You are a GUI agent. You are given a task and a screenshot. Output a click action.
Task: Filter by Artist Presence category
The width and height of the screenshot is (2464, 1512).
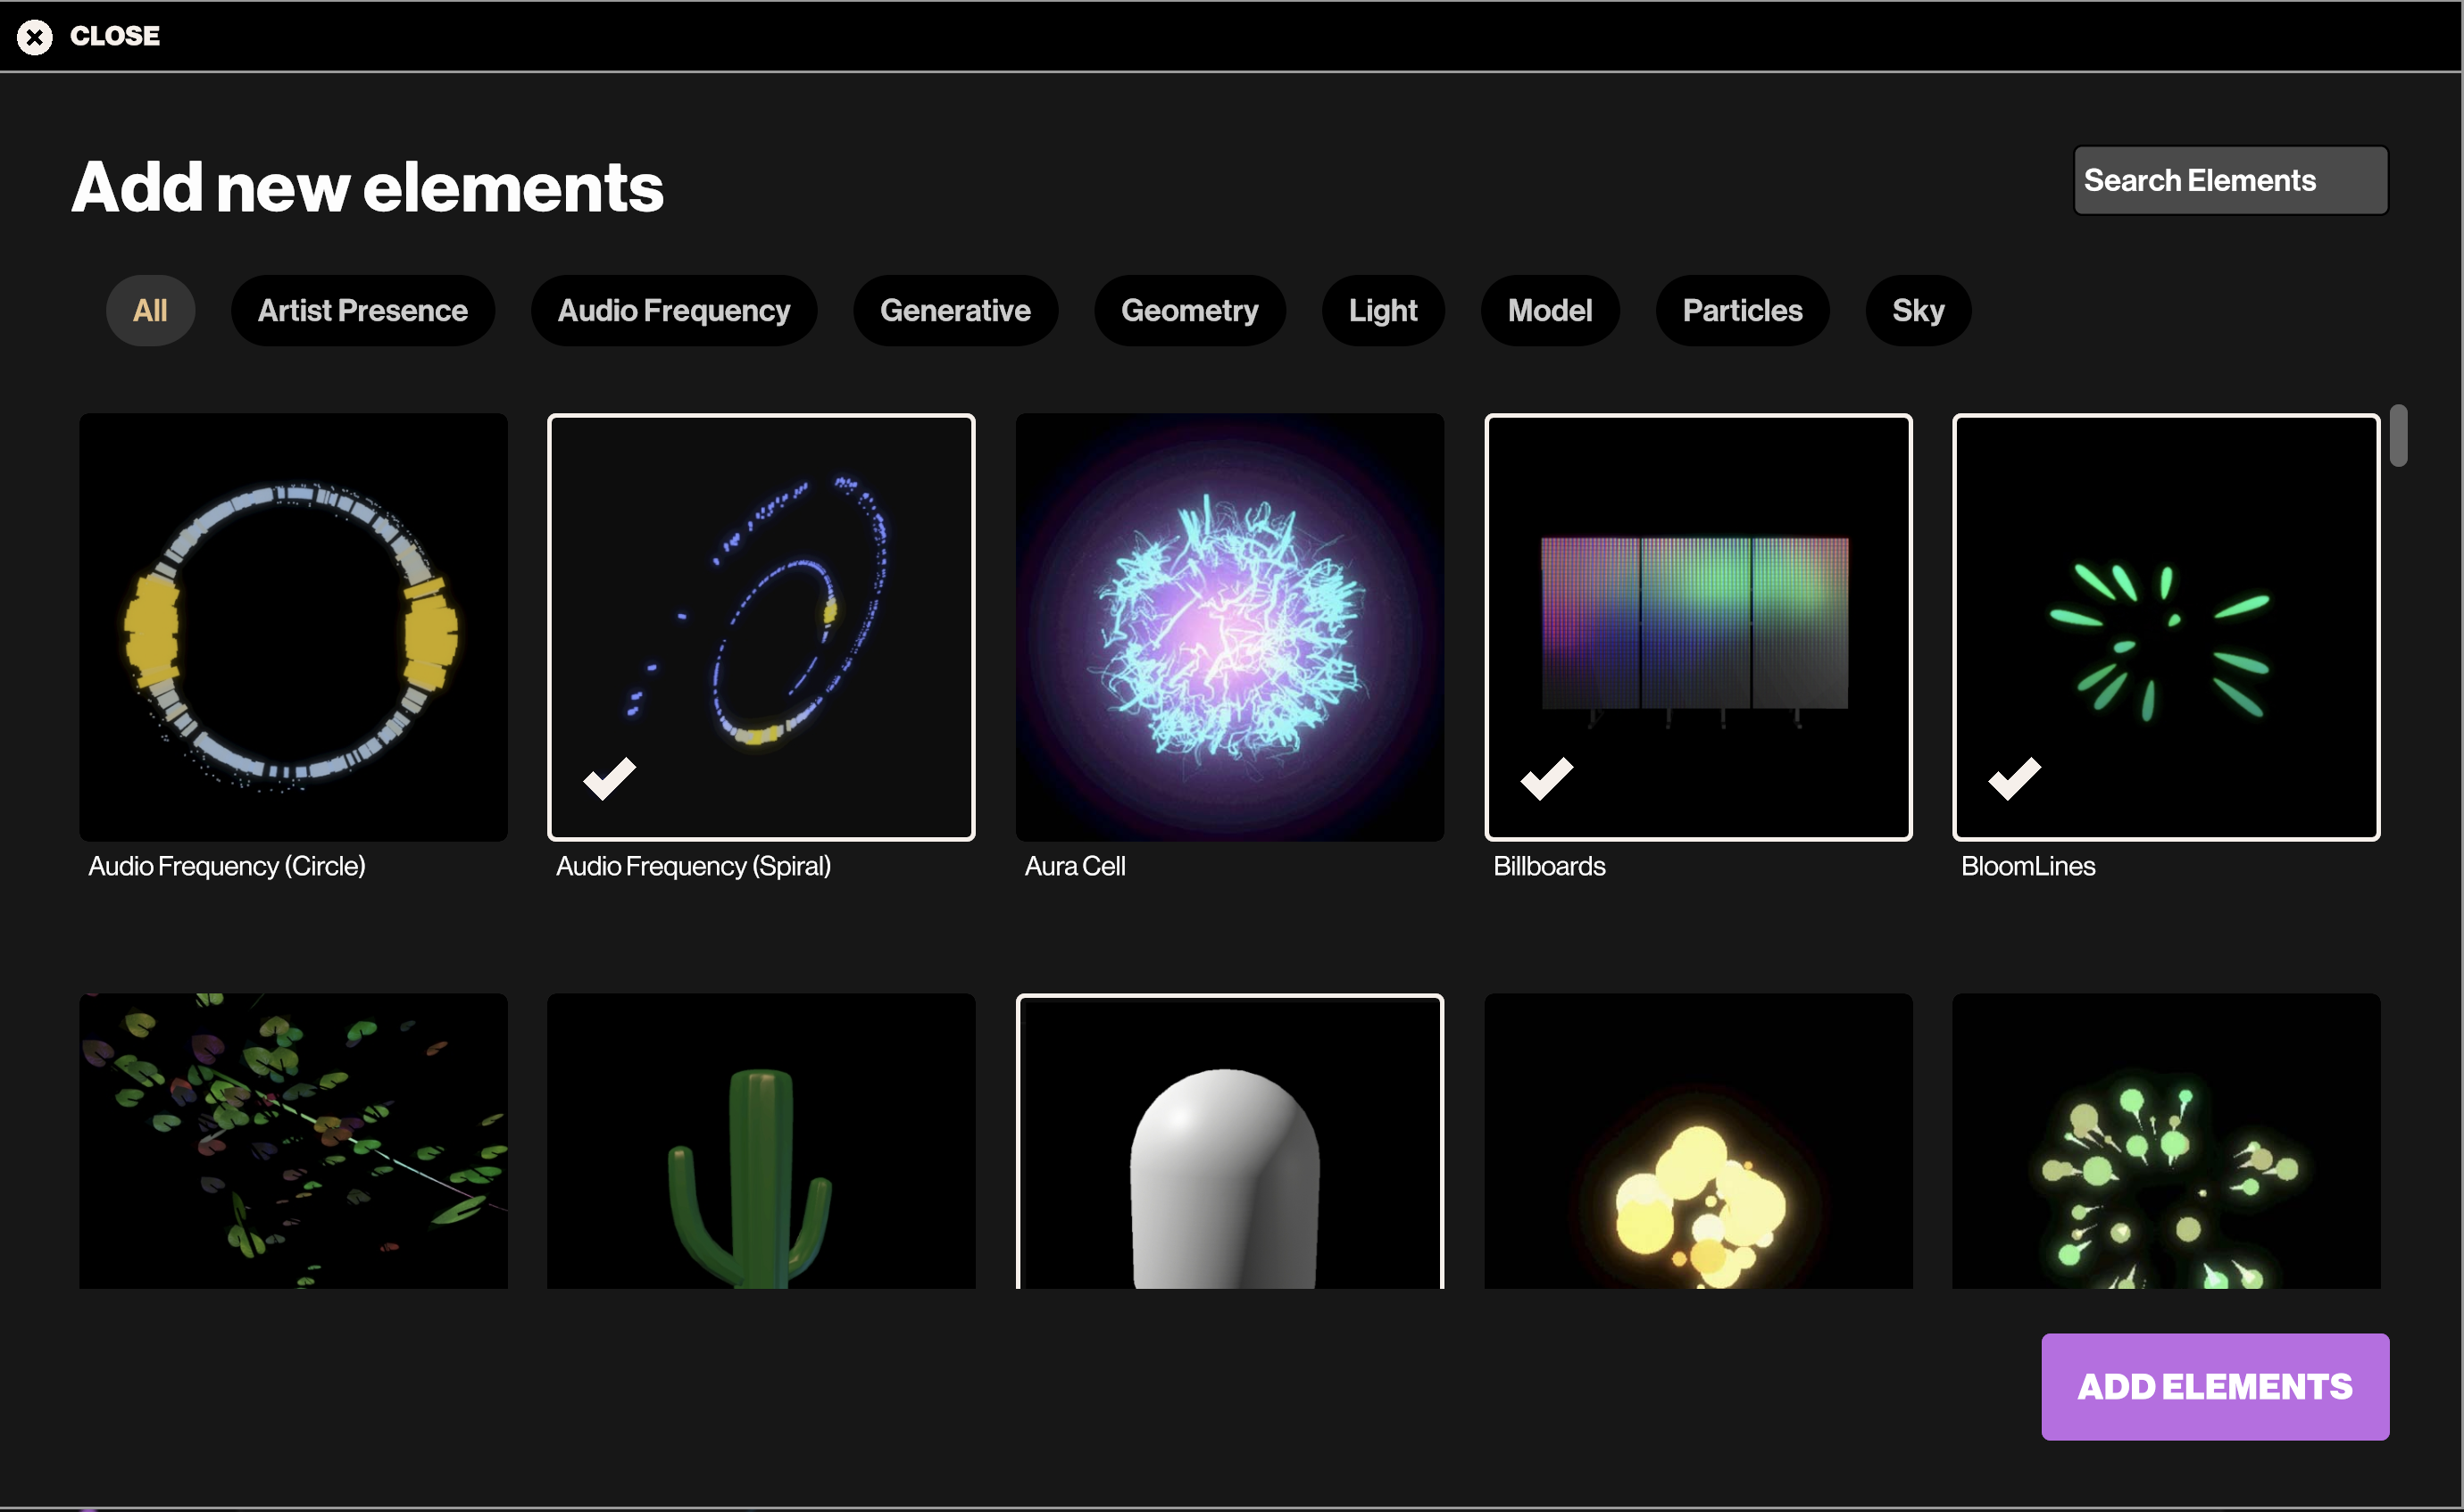362,310
